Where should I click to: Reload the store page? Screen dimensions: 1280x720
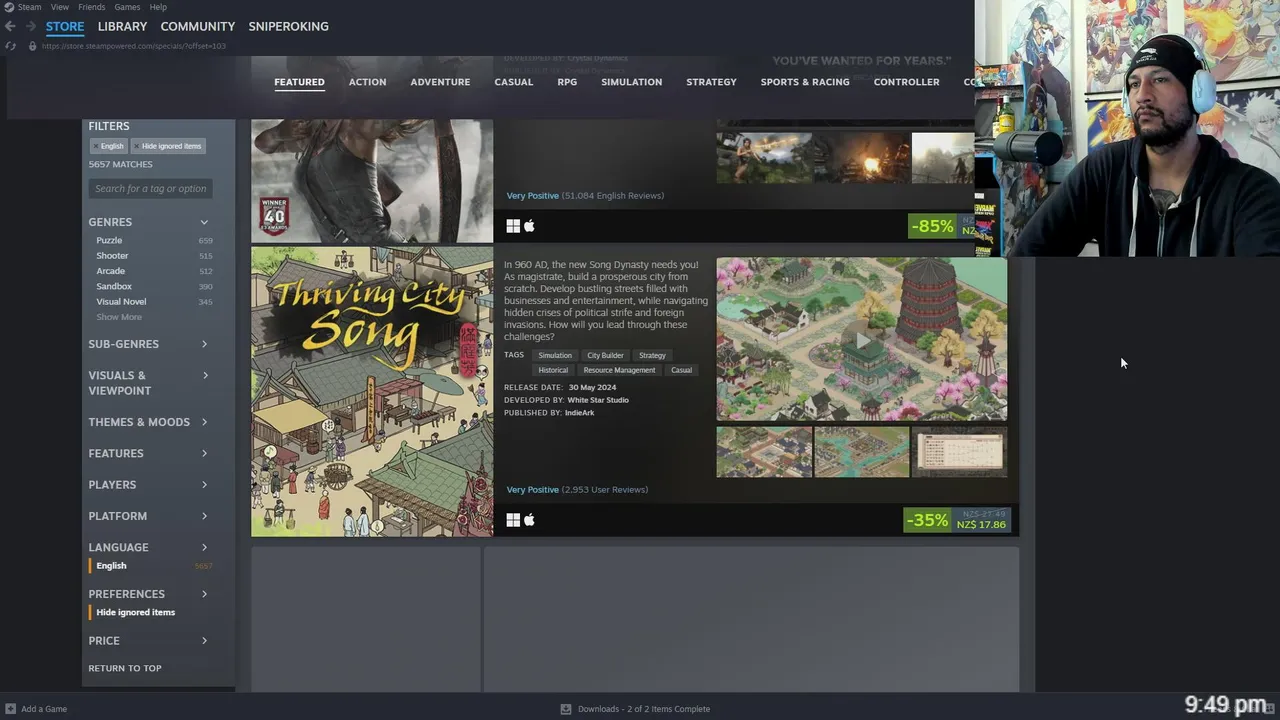(x=10, y=46)
